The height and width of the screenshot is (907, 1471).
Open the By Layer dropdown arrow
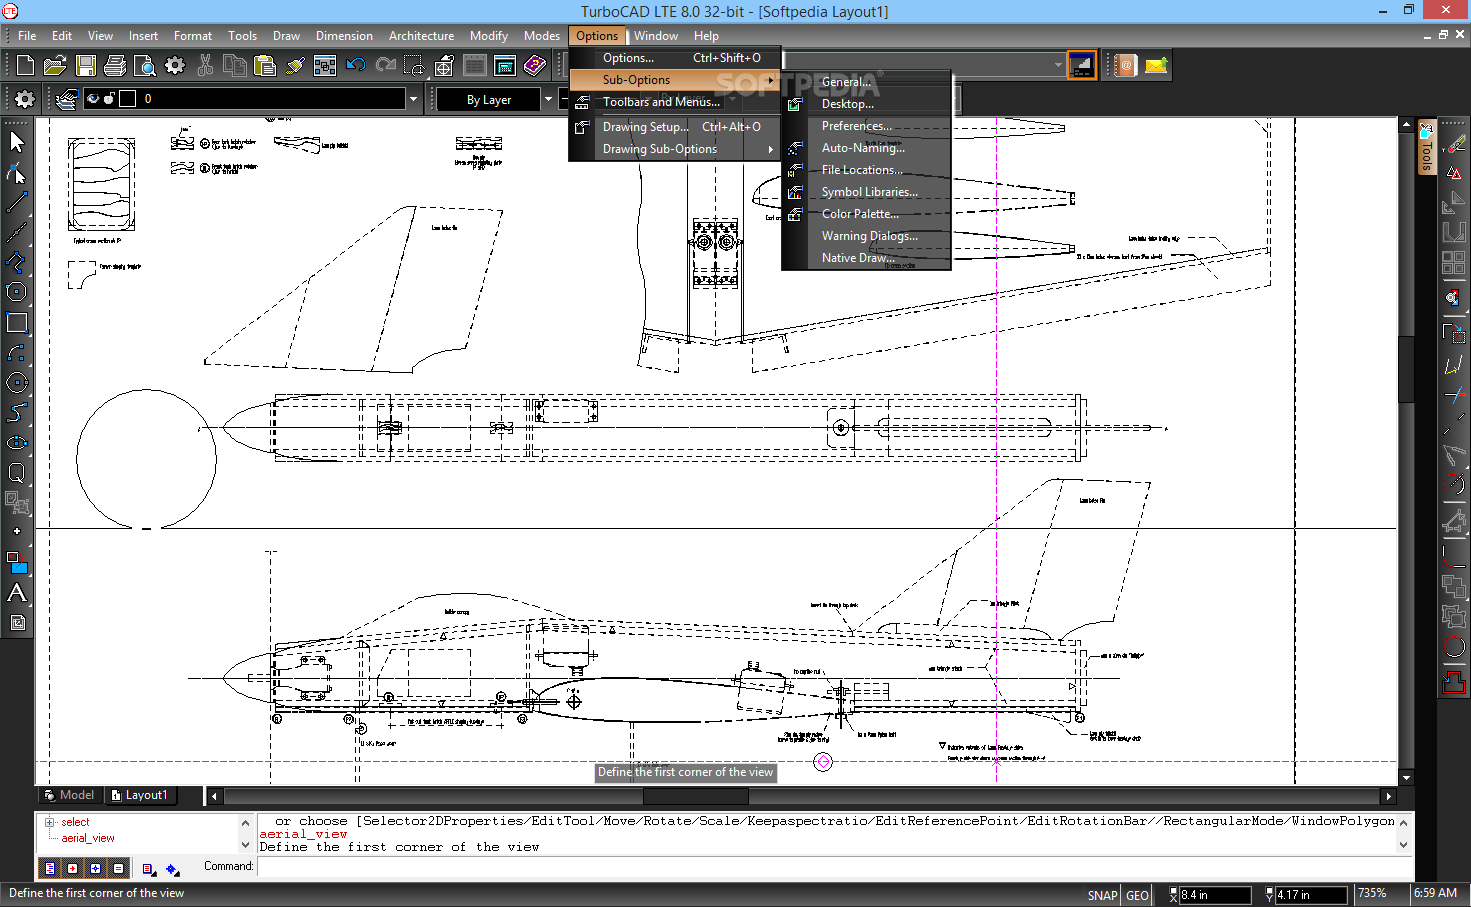(x=548, y=99)
